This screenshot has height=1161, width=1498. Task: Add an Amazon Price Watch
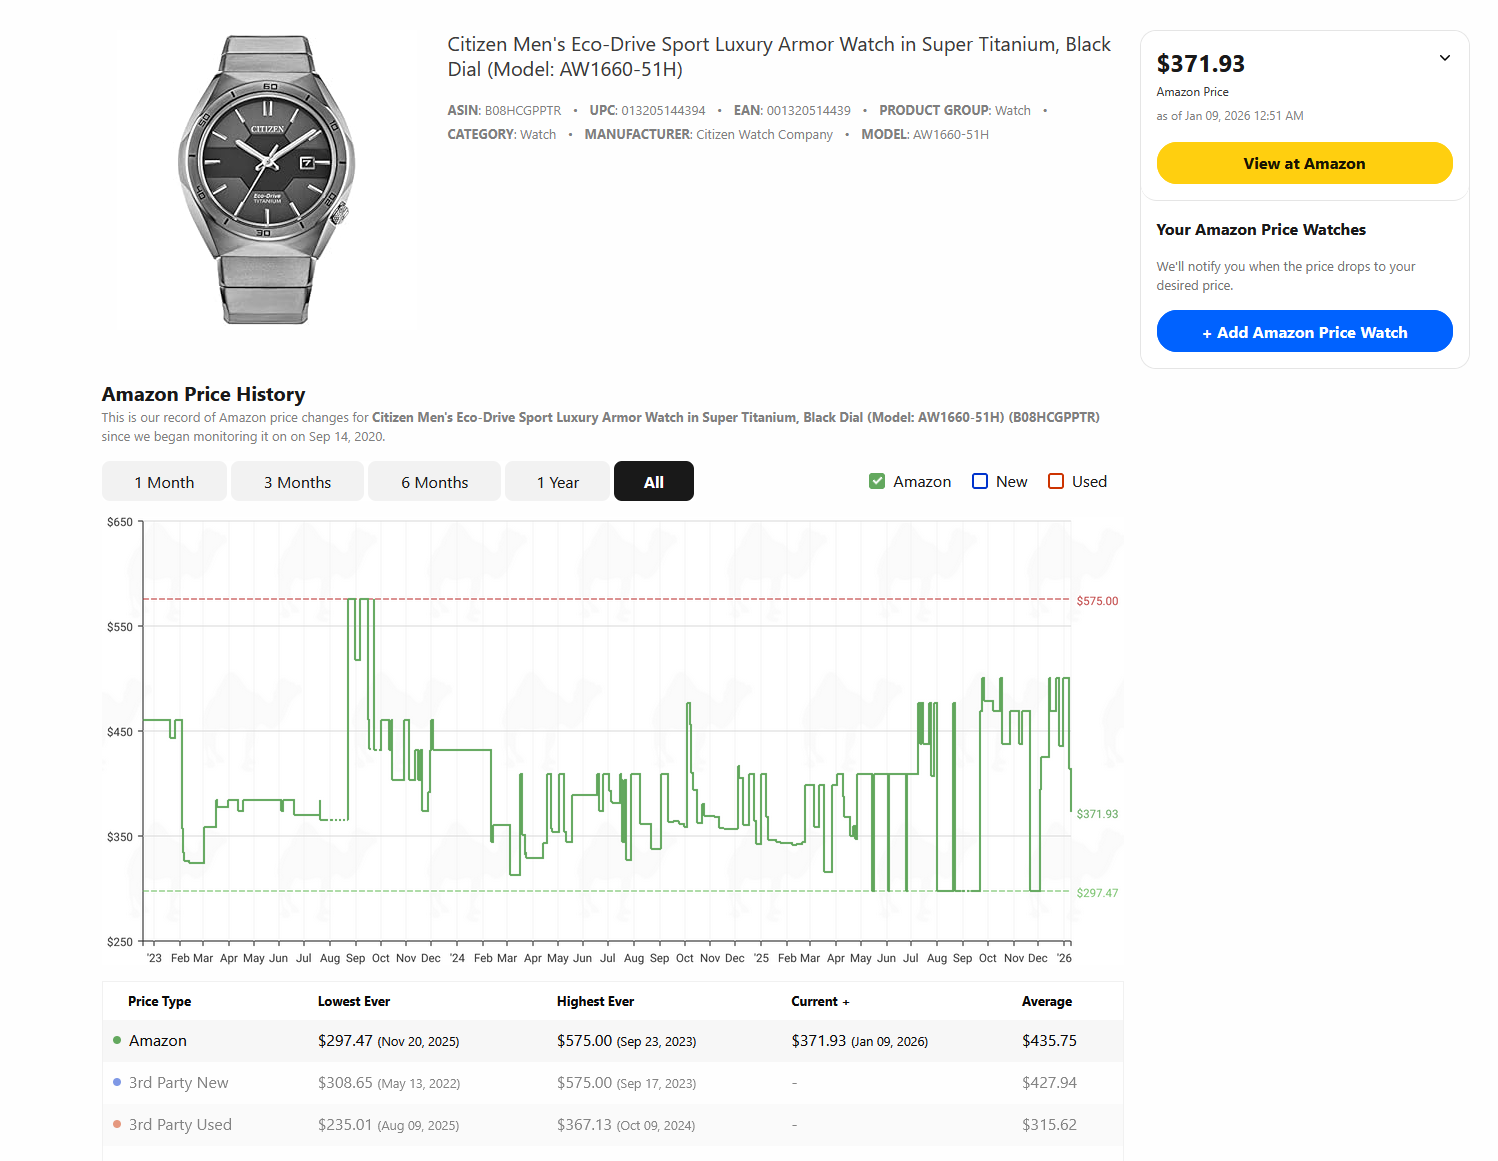(x=1304, y=332)
